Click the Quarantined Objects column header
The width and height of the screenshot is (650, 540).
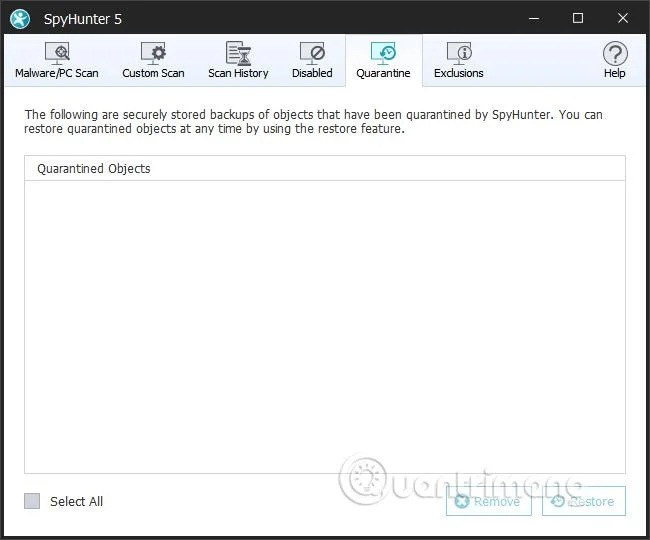(325, 168)
